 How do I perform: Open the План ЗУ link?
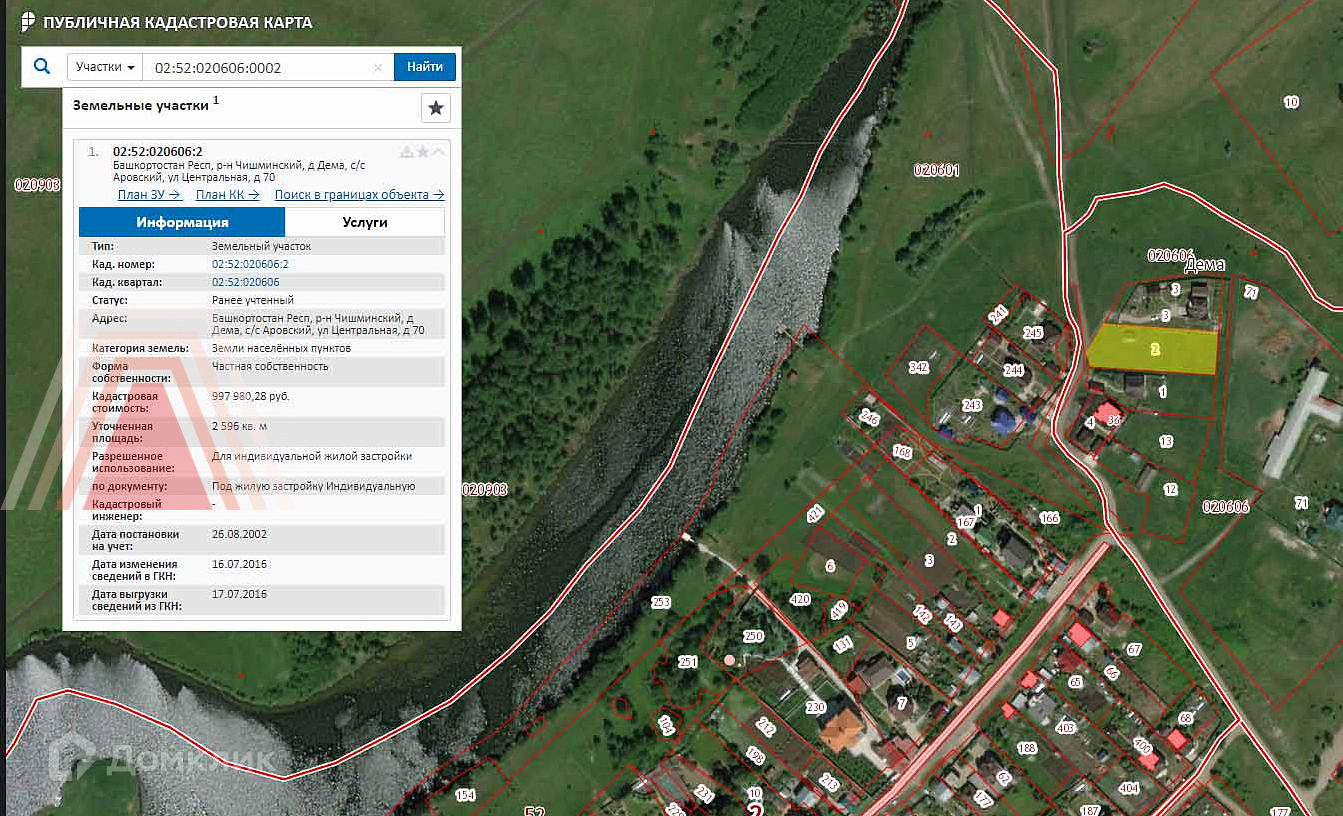pyautogui.click(x=149, y=195)
